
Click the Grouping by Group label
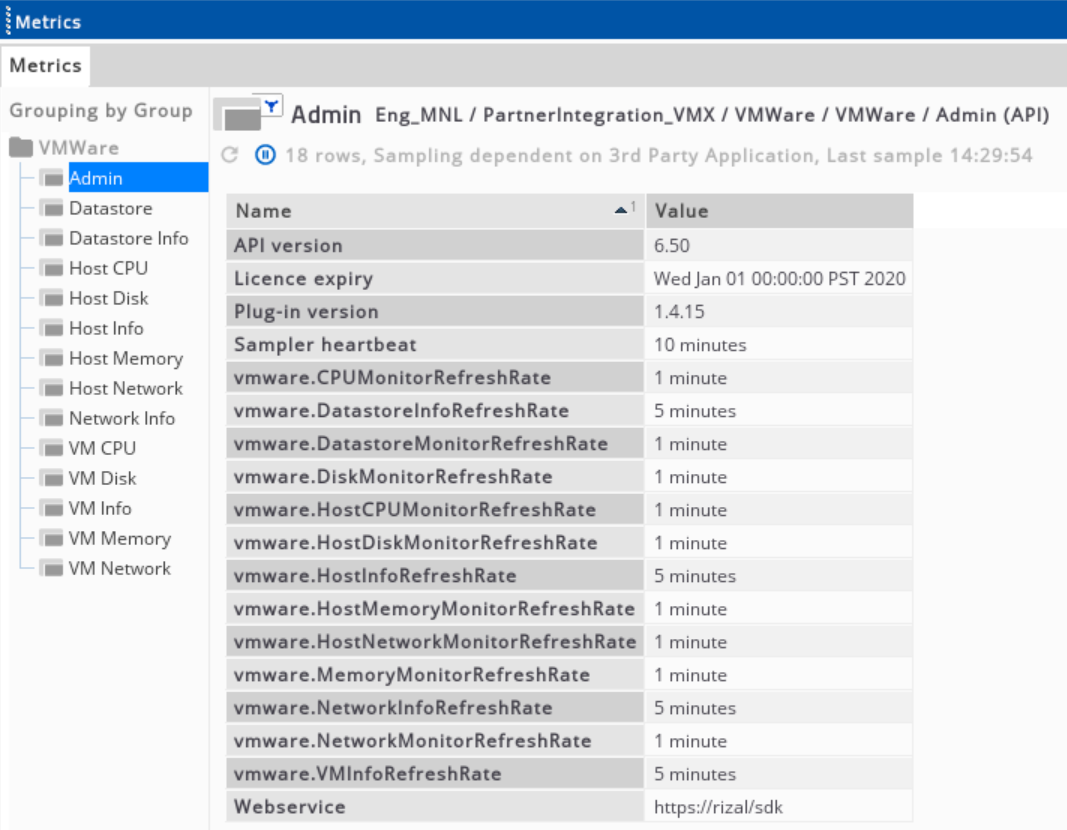[x=101, y=110]
